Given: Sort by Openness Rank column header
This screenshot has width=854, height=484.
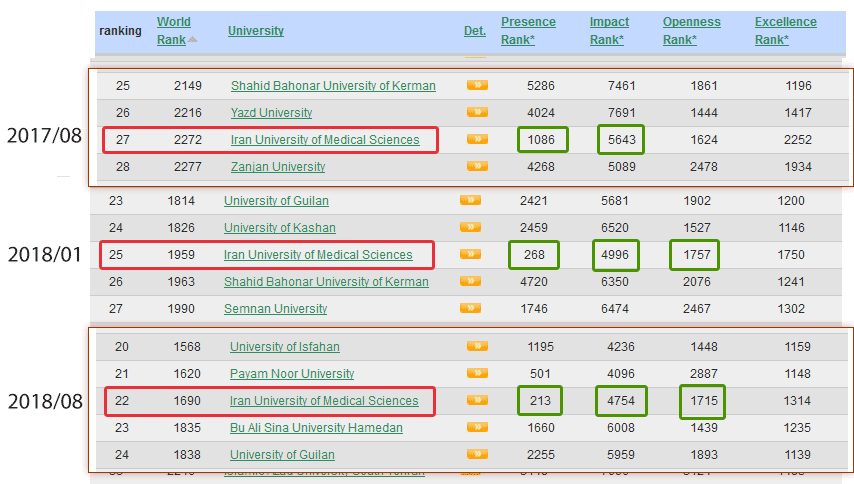Looking at the screenshot, I should 691,30.
